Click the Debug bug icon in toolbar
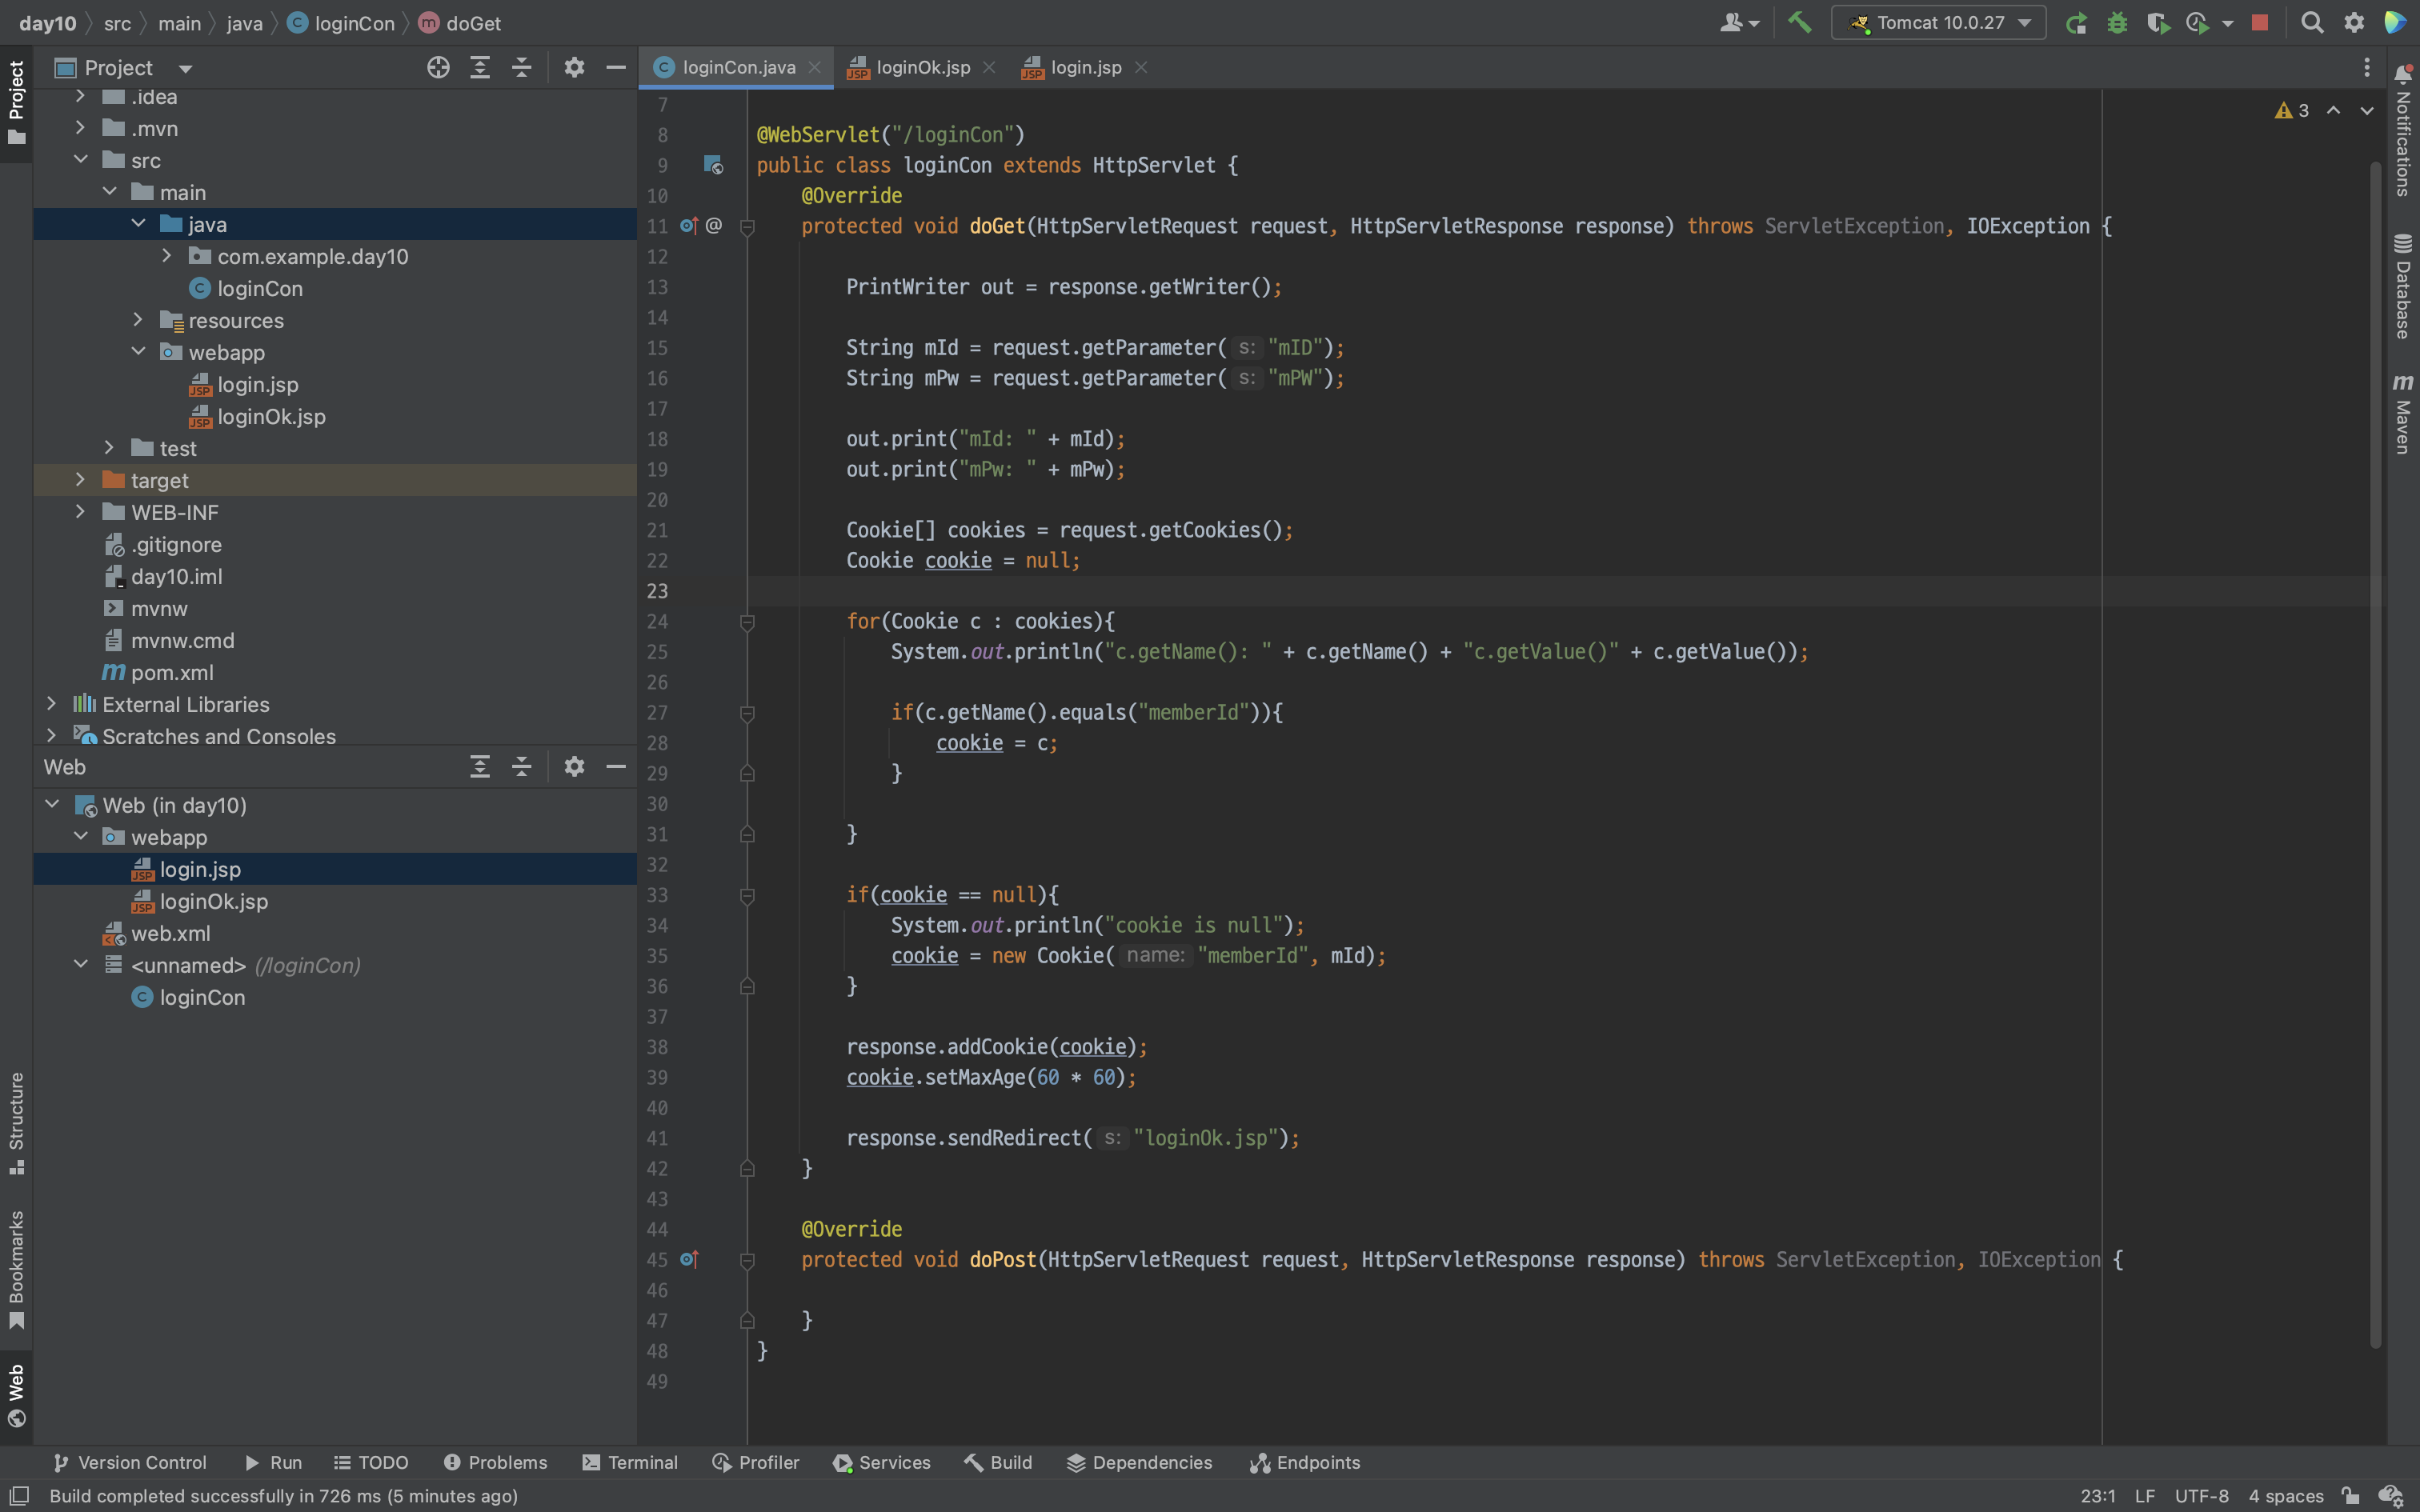Image resolution: width=2420 pixels, height=1512 pixels. click(2117, 23)
